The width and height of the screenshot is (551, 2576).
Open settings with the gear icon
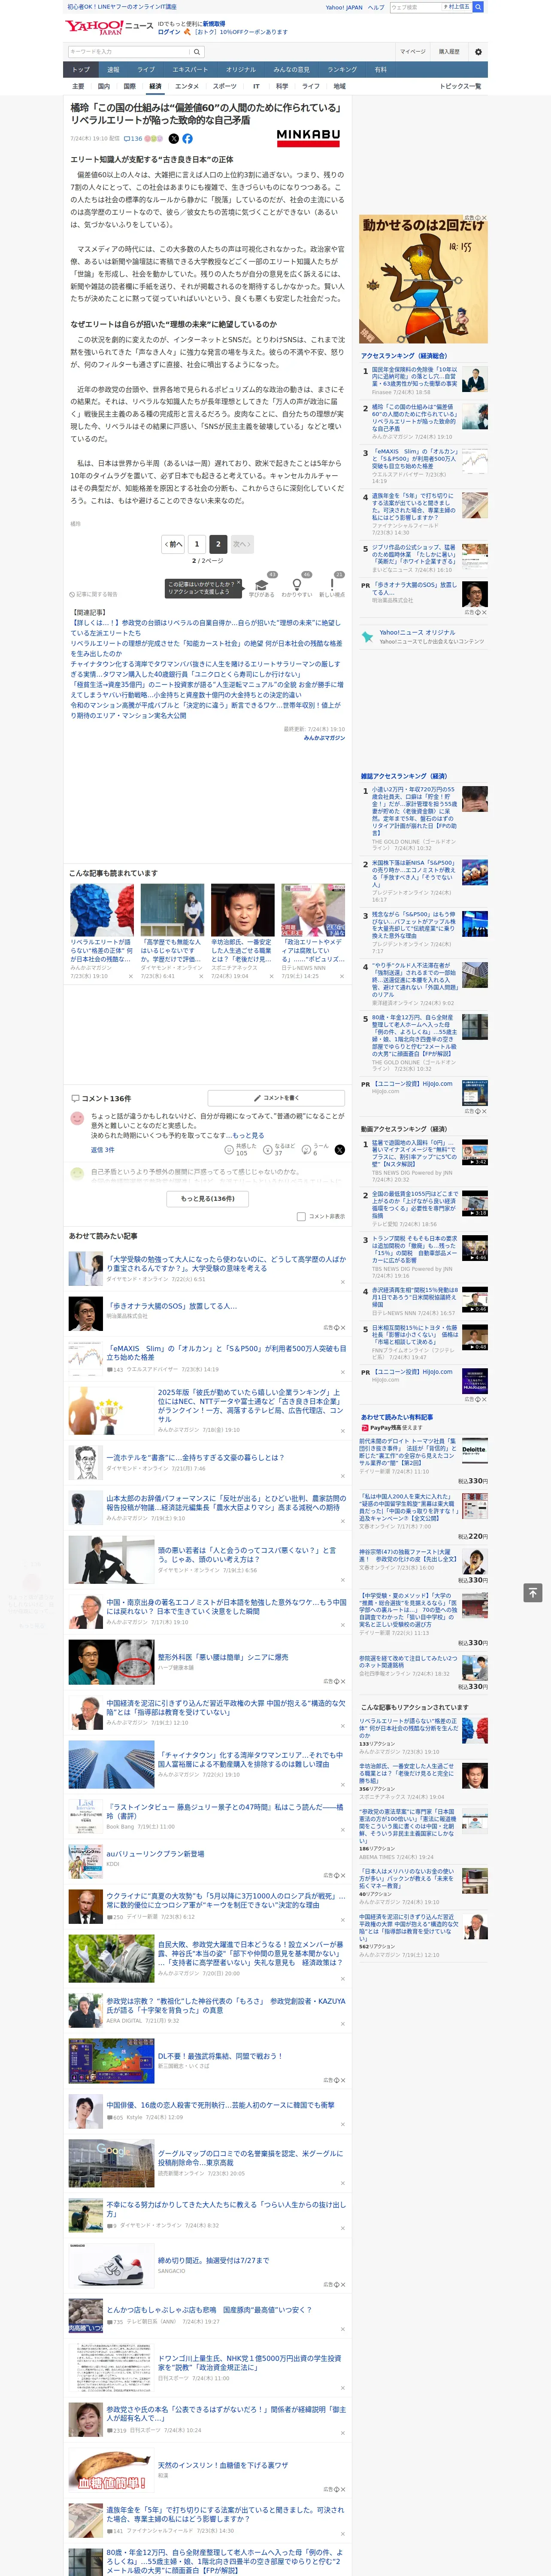(478, 52)
